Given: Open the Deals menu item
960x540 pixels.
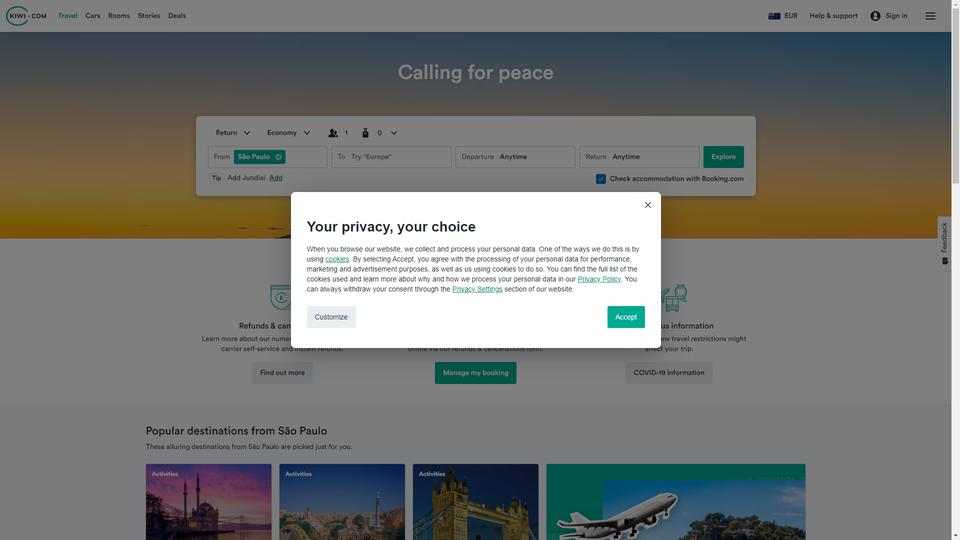Looking at the screenshot, I should click(x=177, y=16).
